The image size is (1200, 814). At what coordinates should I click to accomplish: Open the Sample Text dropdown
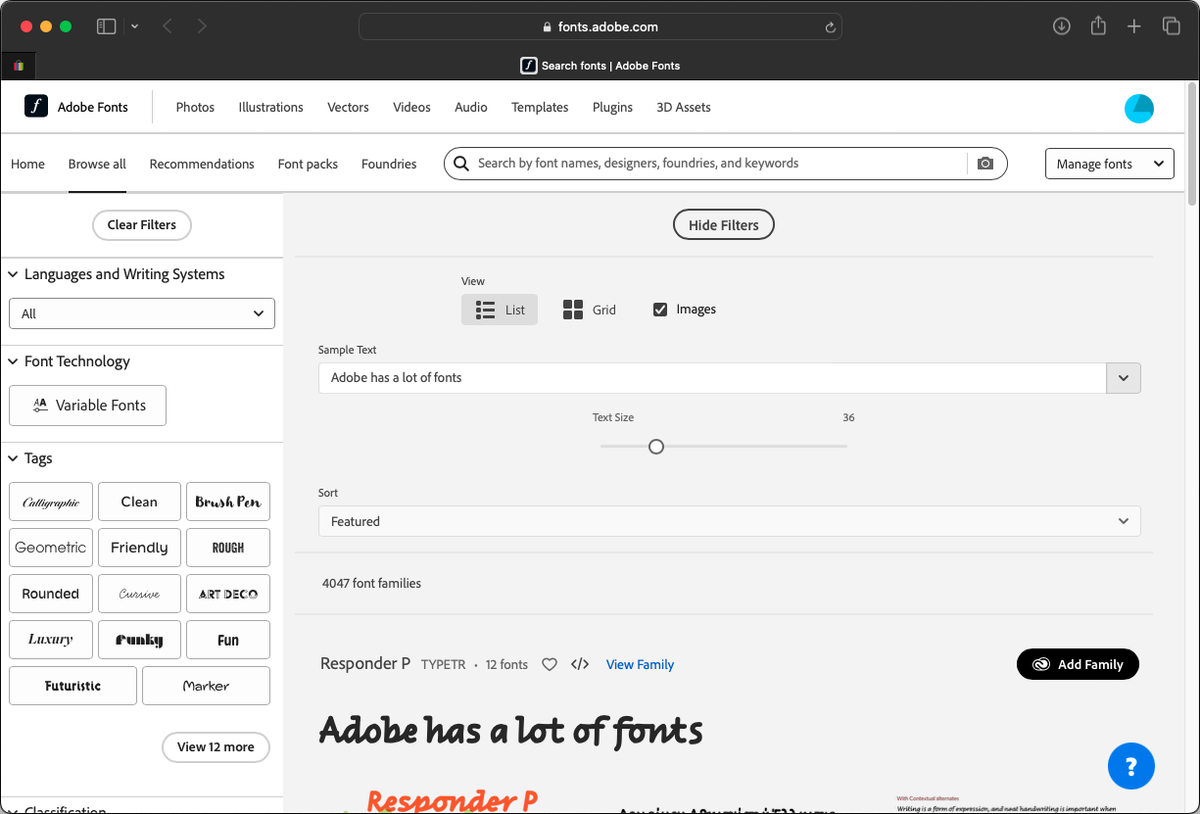coord(1123,378)
